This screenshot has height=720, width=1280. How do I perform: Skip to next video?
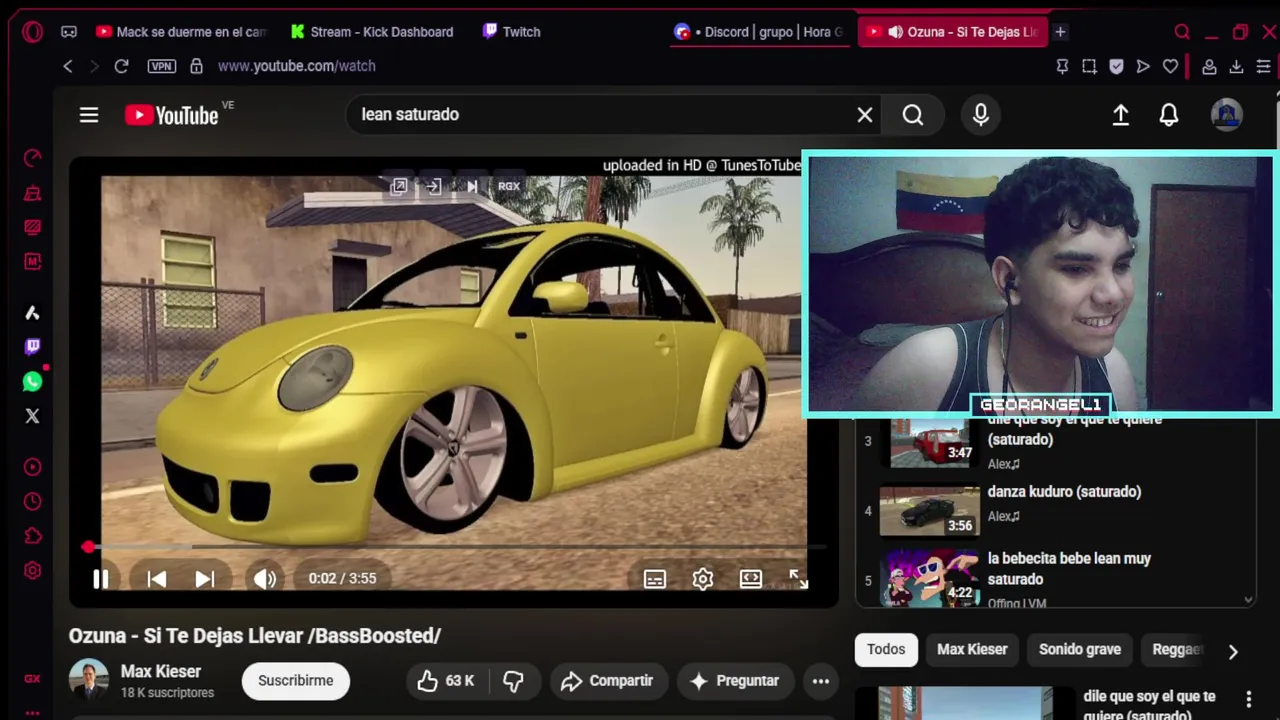click(x=205, y=579)
